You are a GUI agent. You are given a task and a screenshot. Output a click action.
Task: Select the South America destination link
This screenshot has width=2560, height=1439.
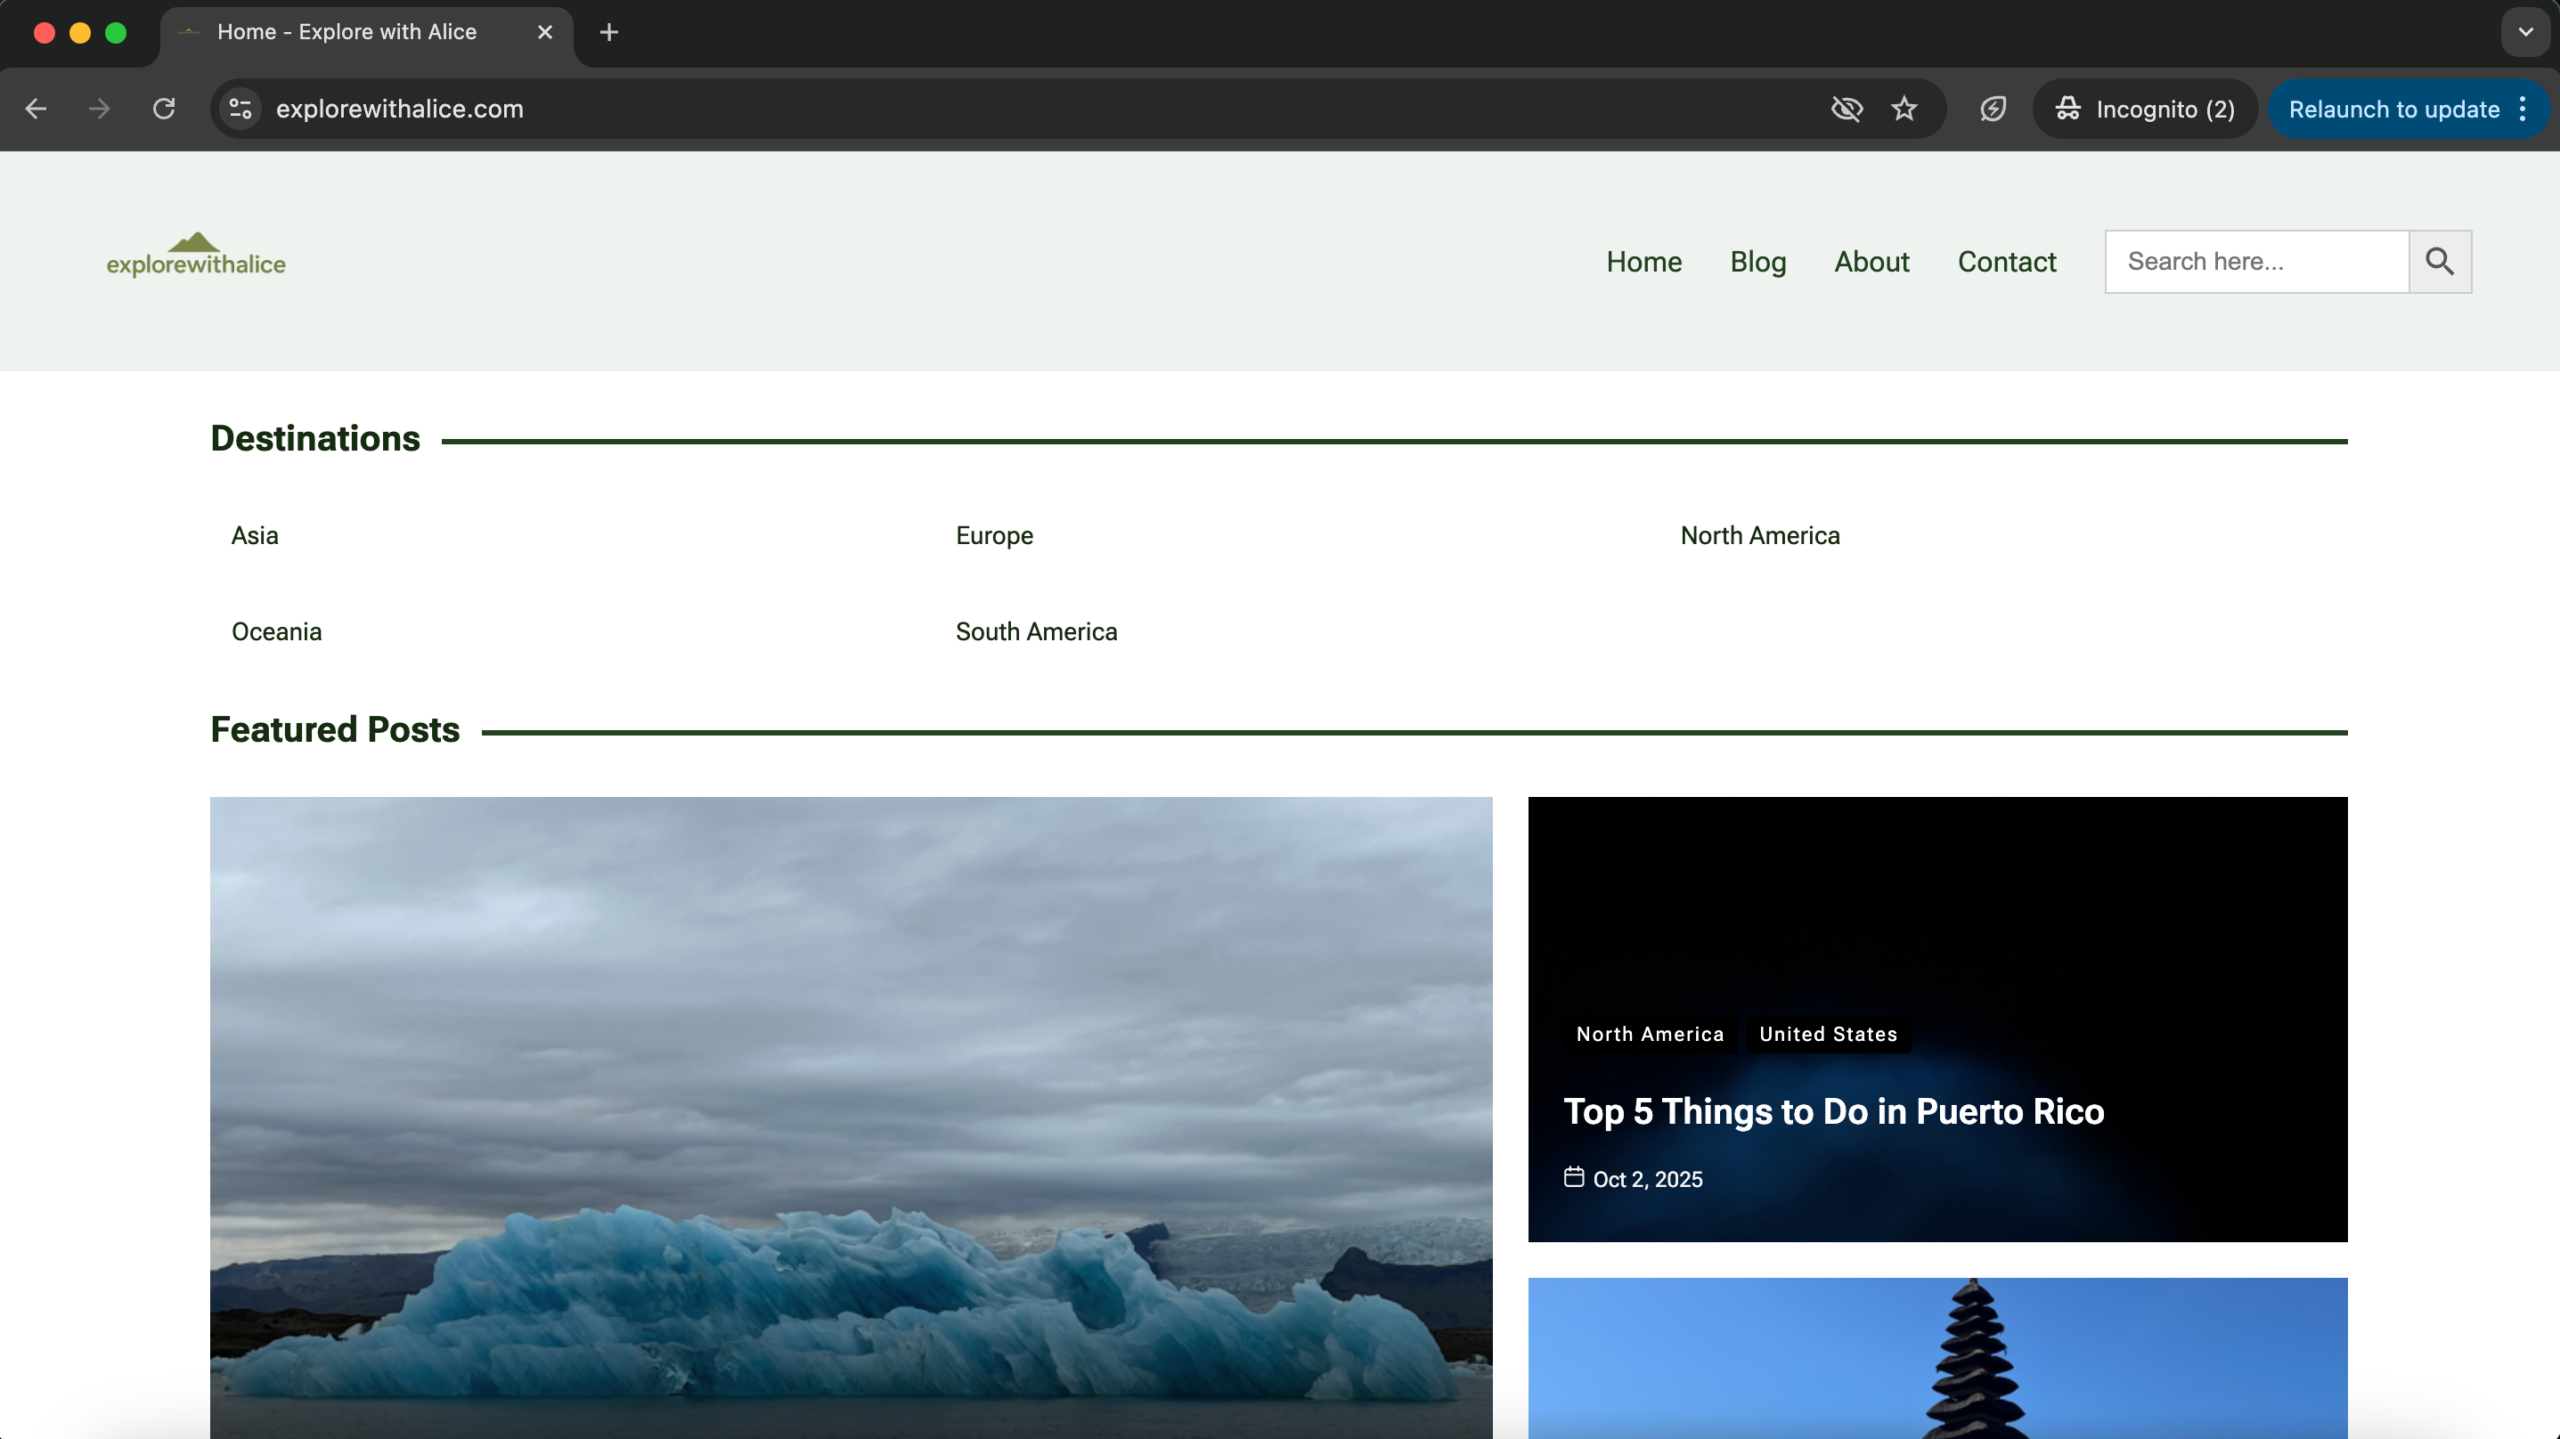(x=1036, y=631)
